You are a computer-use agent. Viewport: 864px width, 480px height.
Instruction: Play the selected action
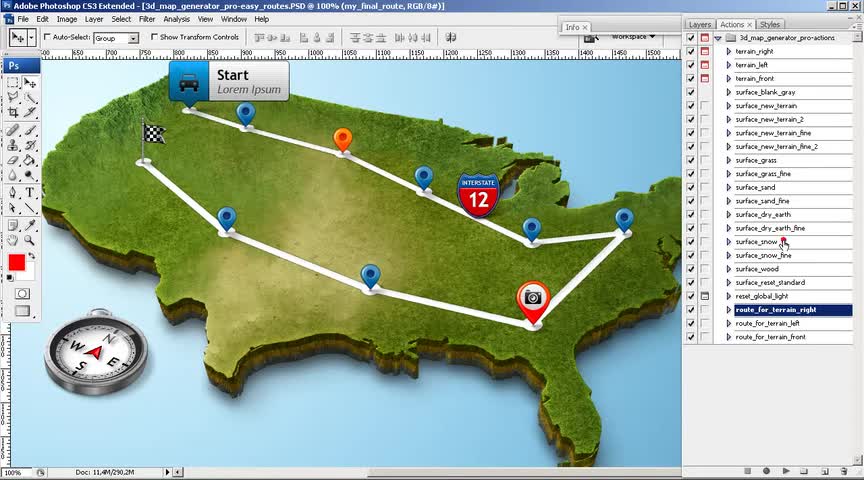tap(786, 471)
